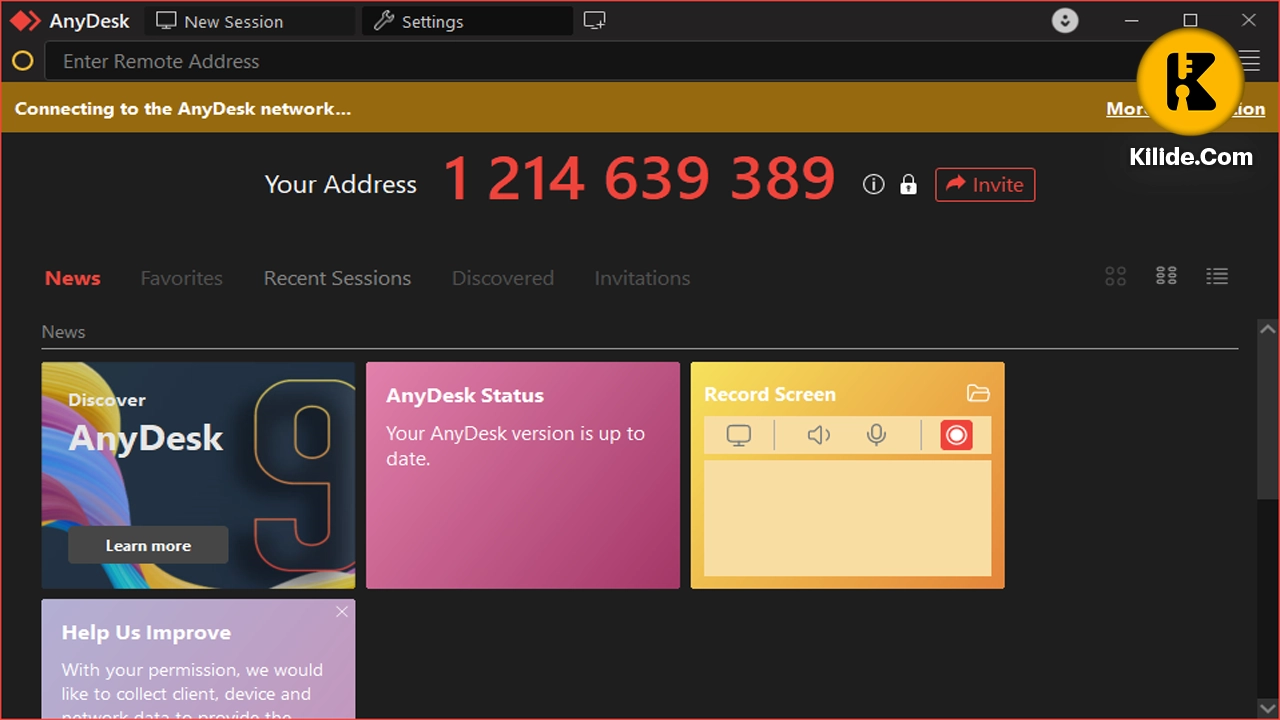Focus the Enter Remote Address field

point(590,62)
